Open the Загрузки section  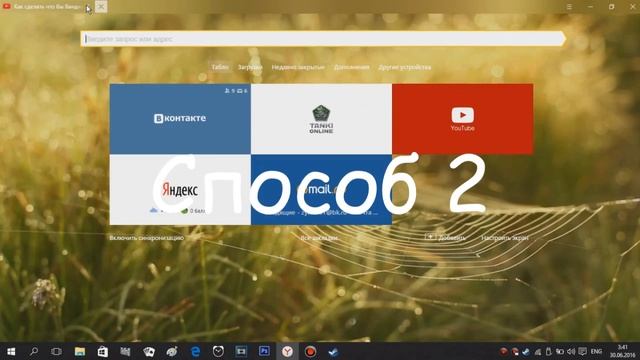click(250, 67)
